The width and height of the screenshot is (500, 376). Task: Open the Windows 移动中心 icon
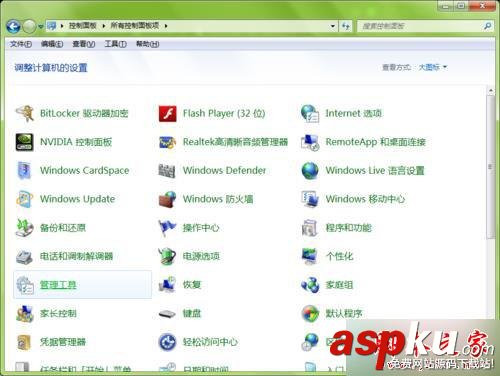pyautogui.click(x=310, y=199)
